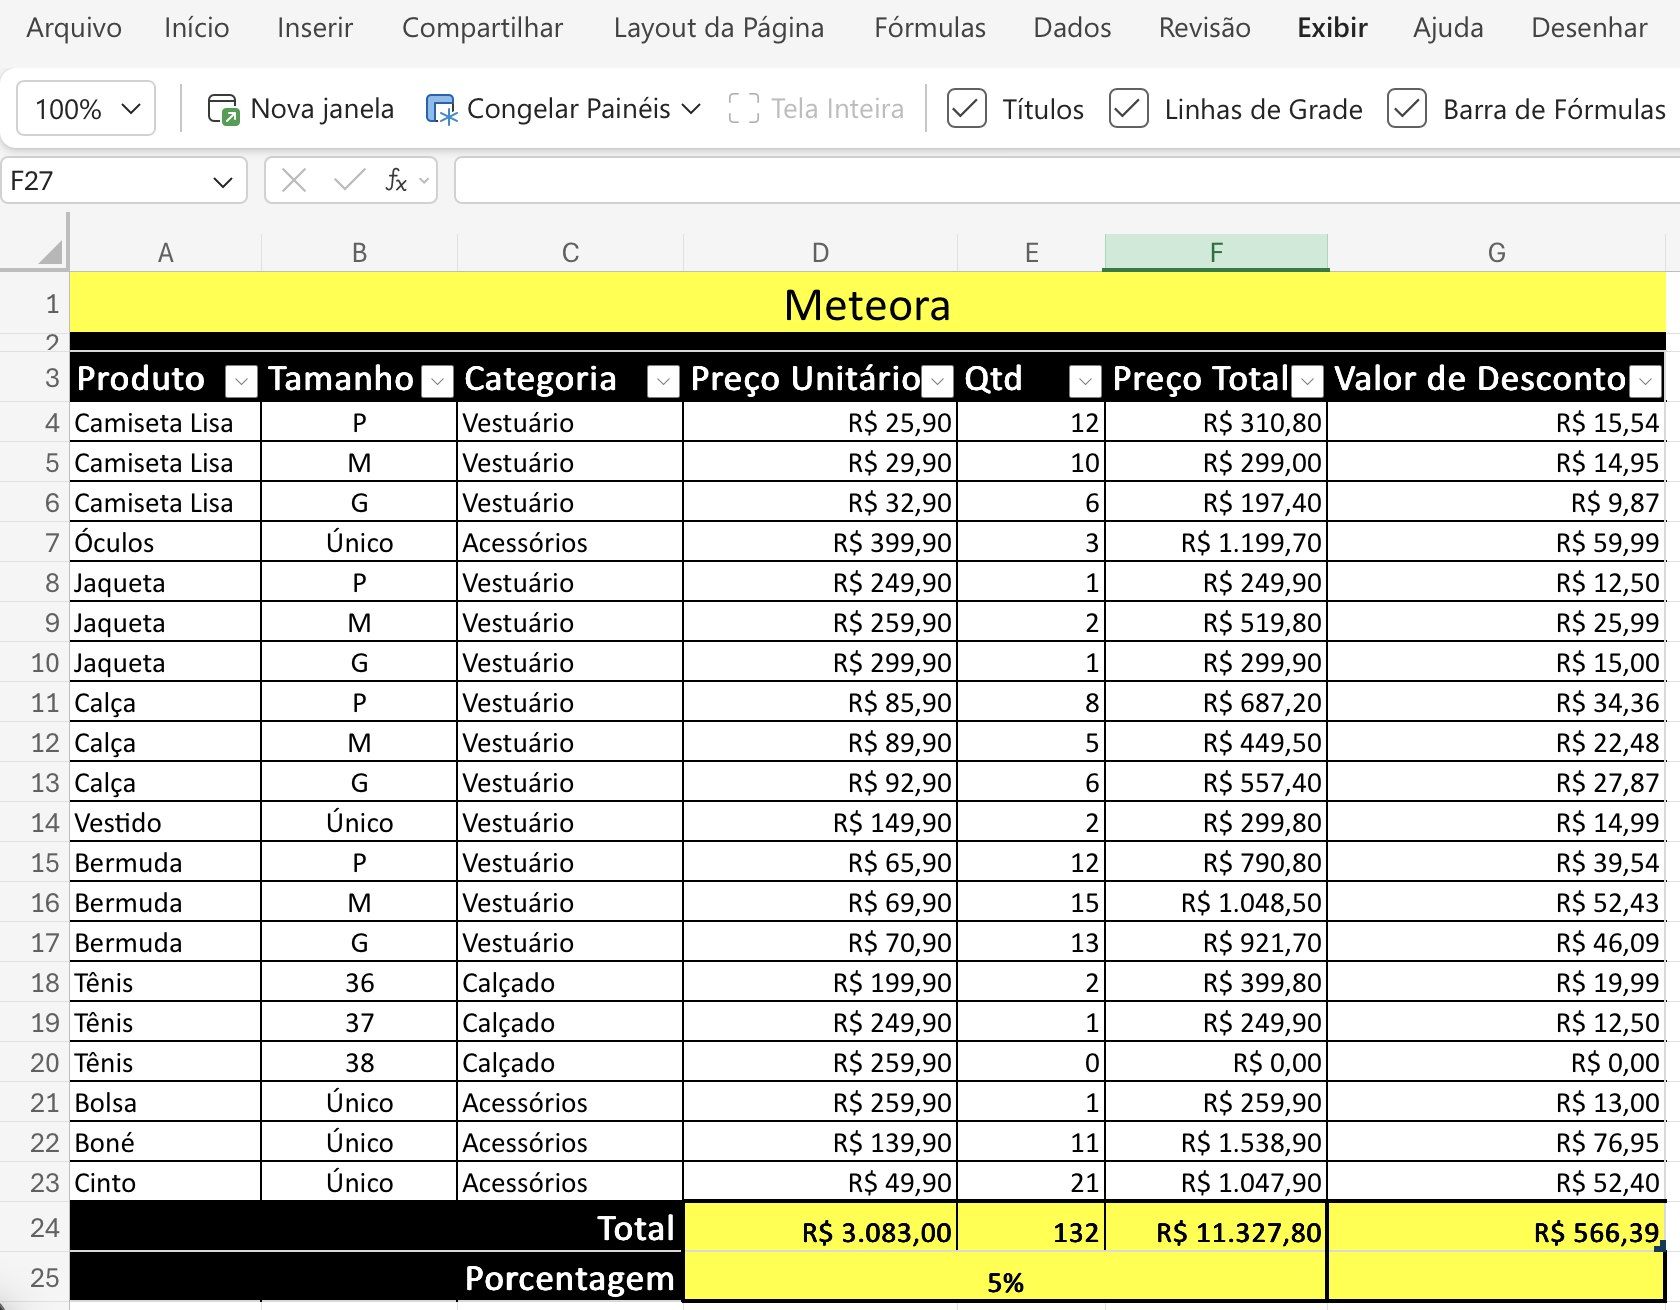The image size is (1680, 1310).
Task: Click the Meteora title cell
Action: pyautogui.click(x=867, y=303)
